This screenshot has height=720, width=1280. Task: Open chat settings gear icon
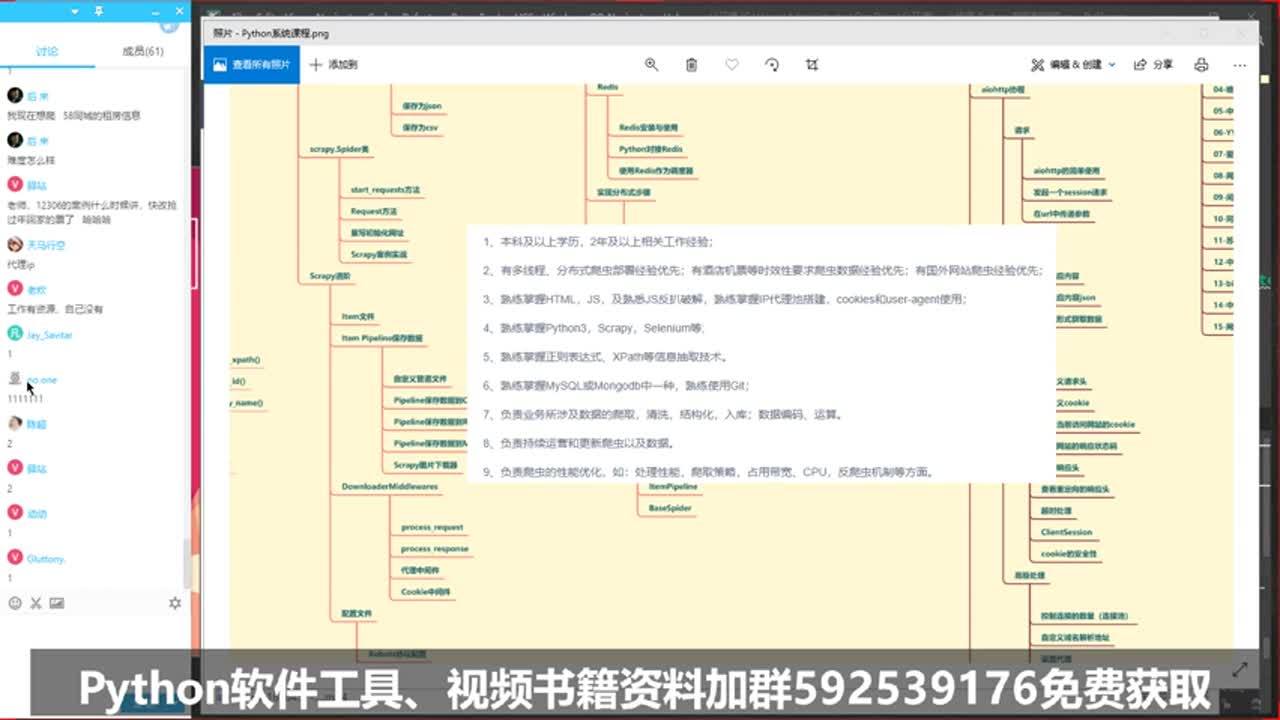pos(175,603)
